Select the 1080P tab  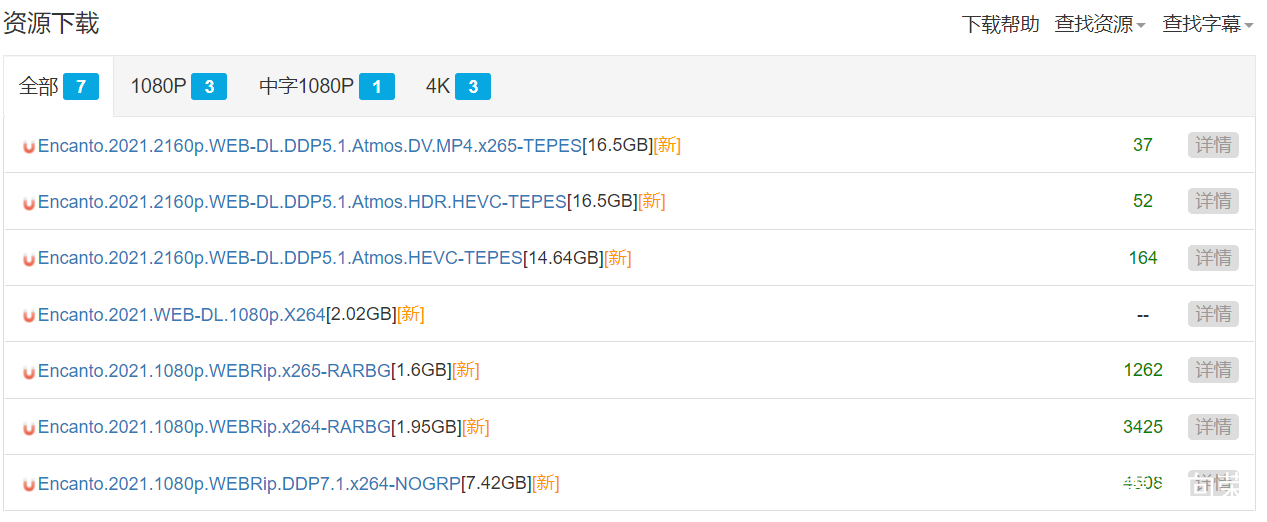(178, 87)
